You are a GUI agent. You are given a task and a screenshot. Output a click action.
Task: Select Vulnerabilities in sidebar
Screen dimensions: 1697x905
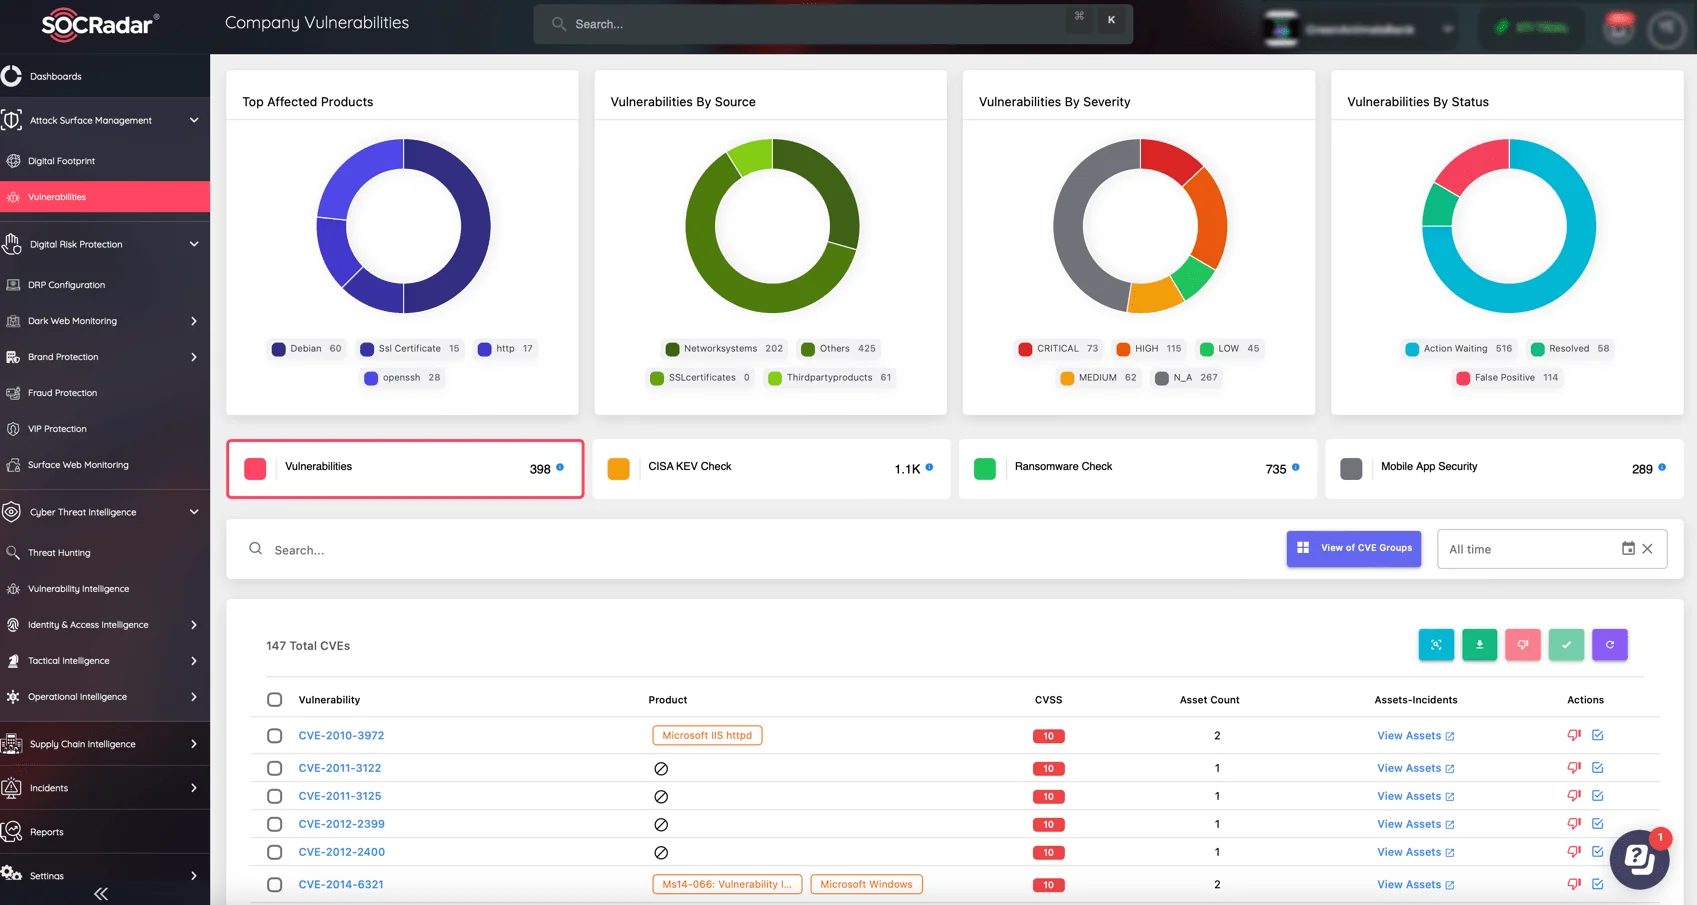click(x=105, y=197)
